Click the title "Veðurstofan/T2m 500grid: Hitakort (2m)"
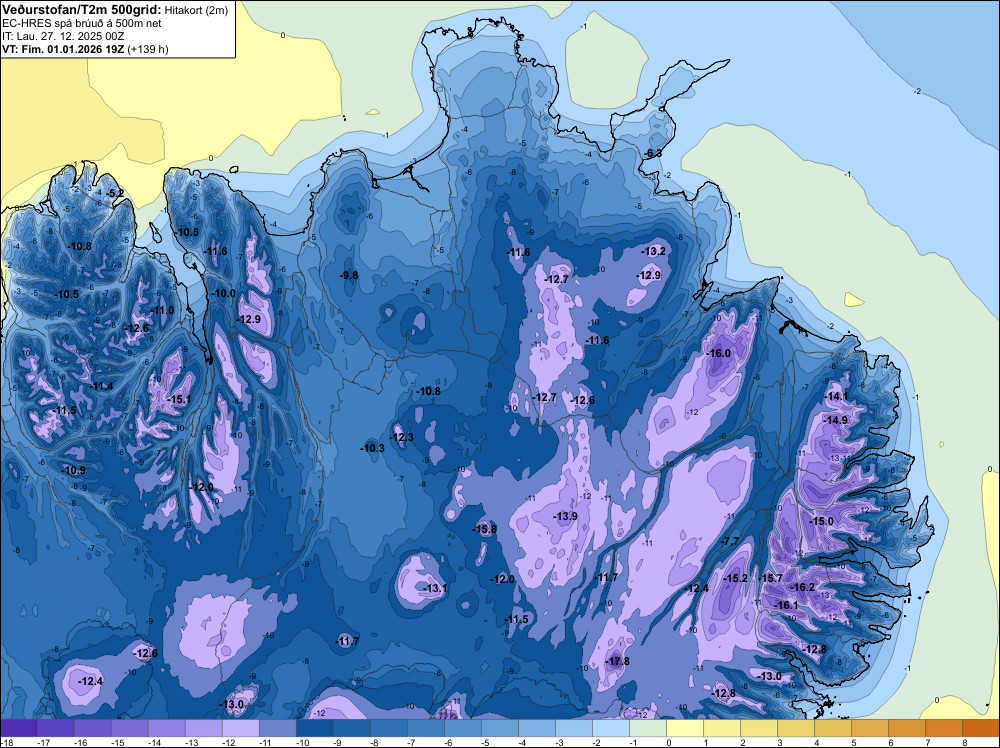Viewport: 1000px width, 748px height. [x=115, y=9]
